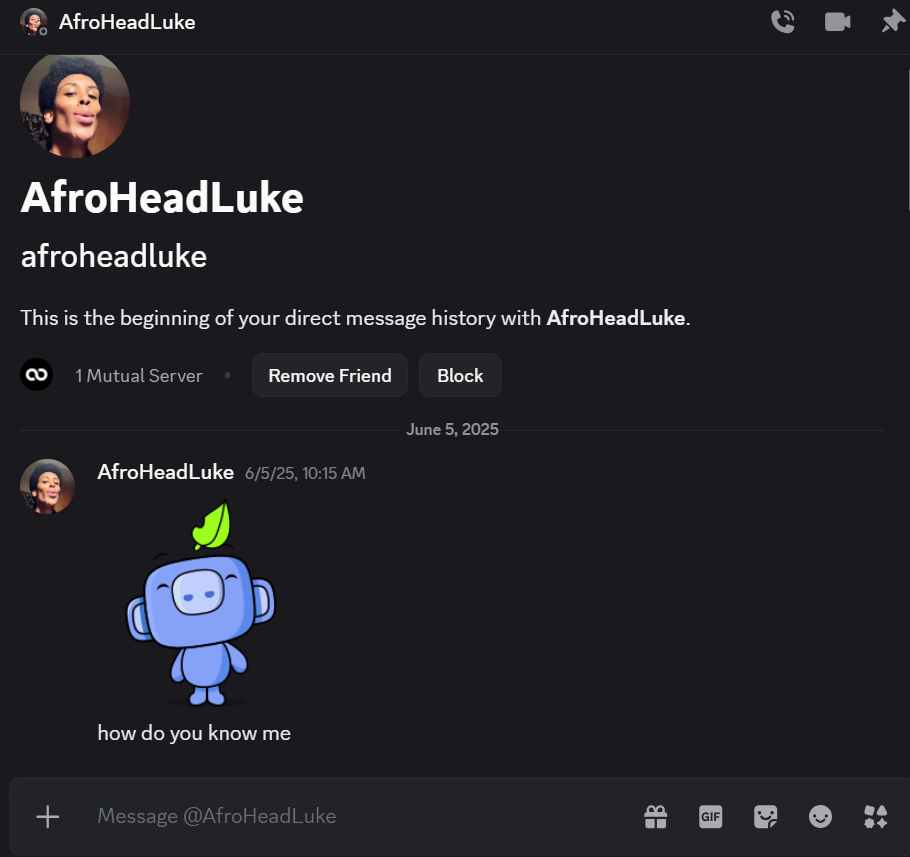Viewport: 910px width, 857px height.
Task: Open the emoji picker
Action: point(820,816)
